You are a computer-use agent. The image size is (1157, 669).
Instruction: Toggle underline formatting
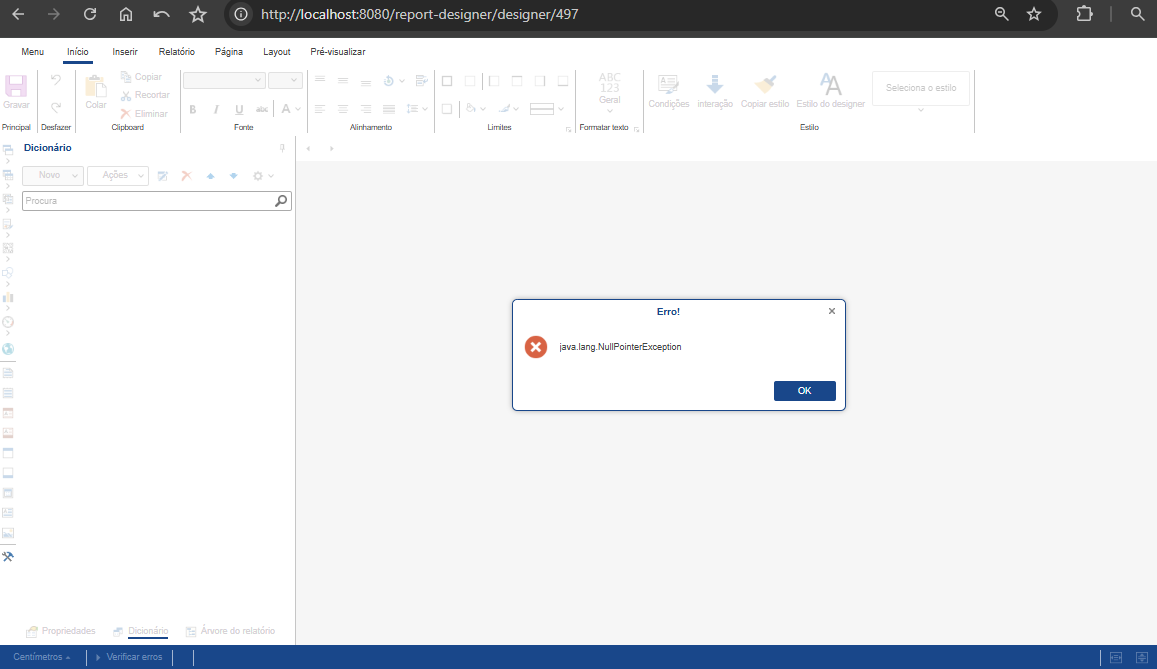pos(239,109)
